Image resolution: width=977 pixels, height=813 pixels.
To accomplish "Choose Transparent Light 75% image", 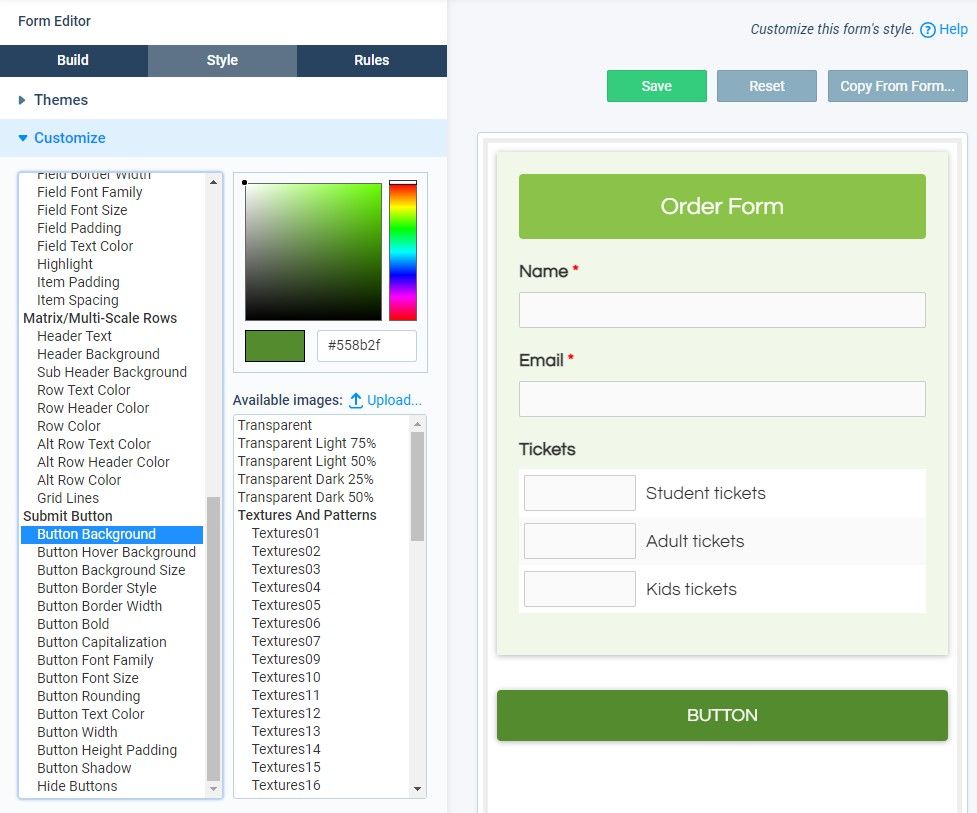I will pos(307,444).
